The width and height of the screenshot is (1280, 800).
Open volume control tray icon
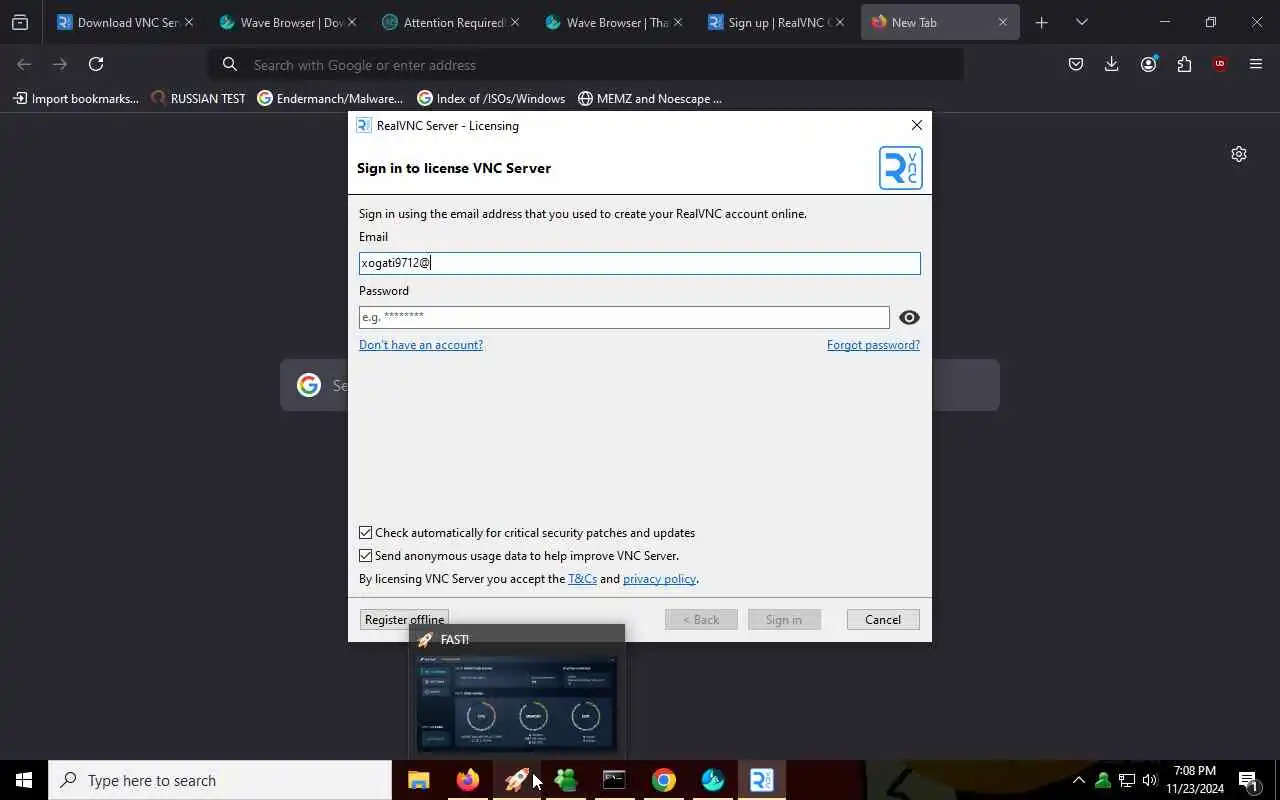coord(1150,780)
